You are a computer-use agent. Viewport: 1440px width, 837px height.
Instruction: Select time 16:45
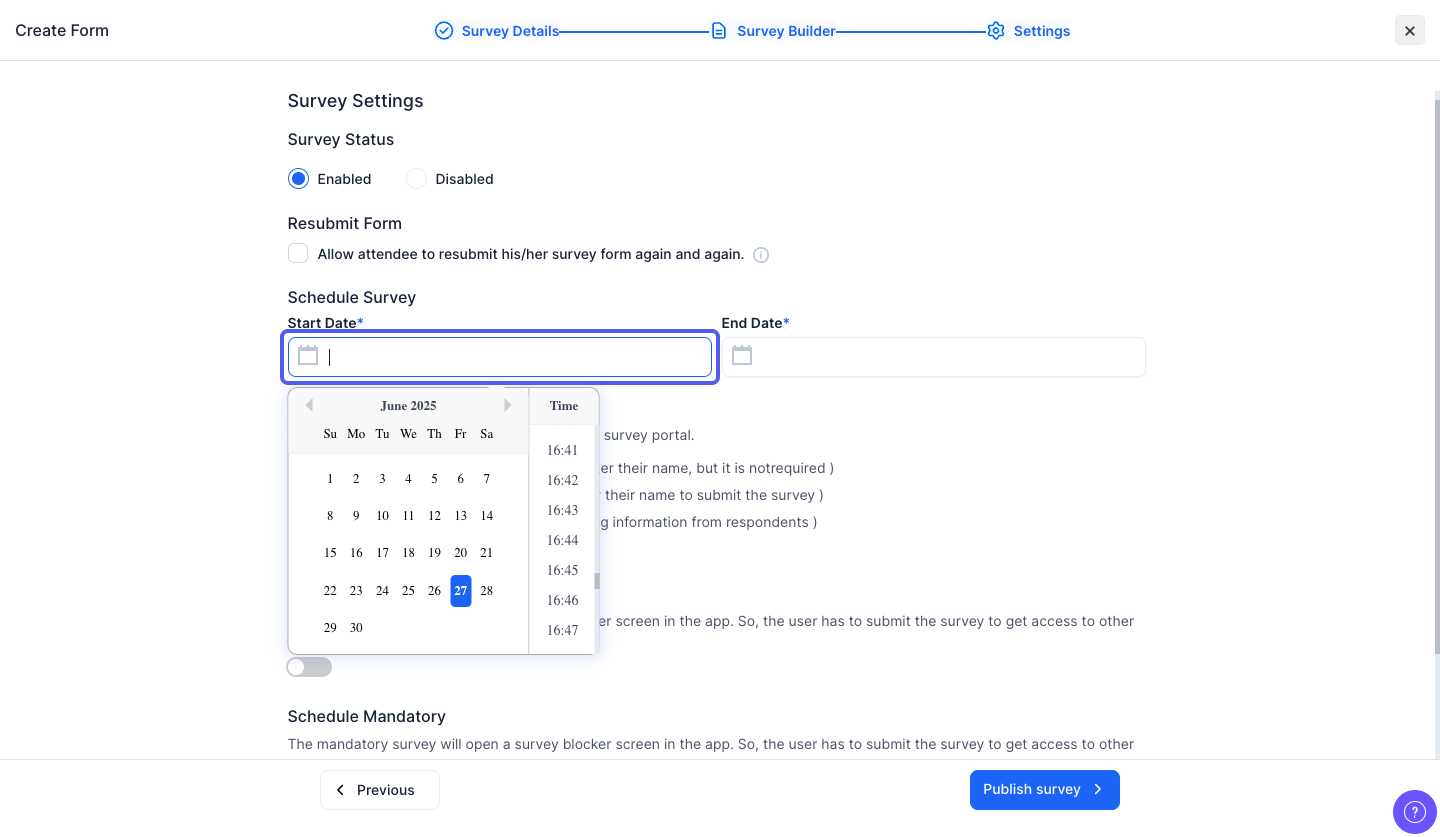(x=563, y=570)
